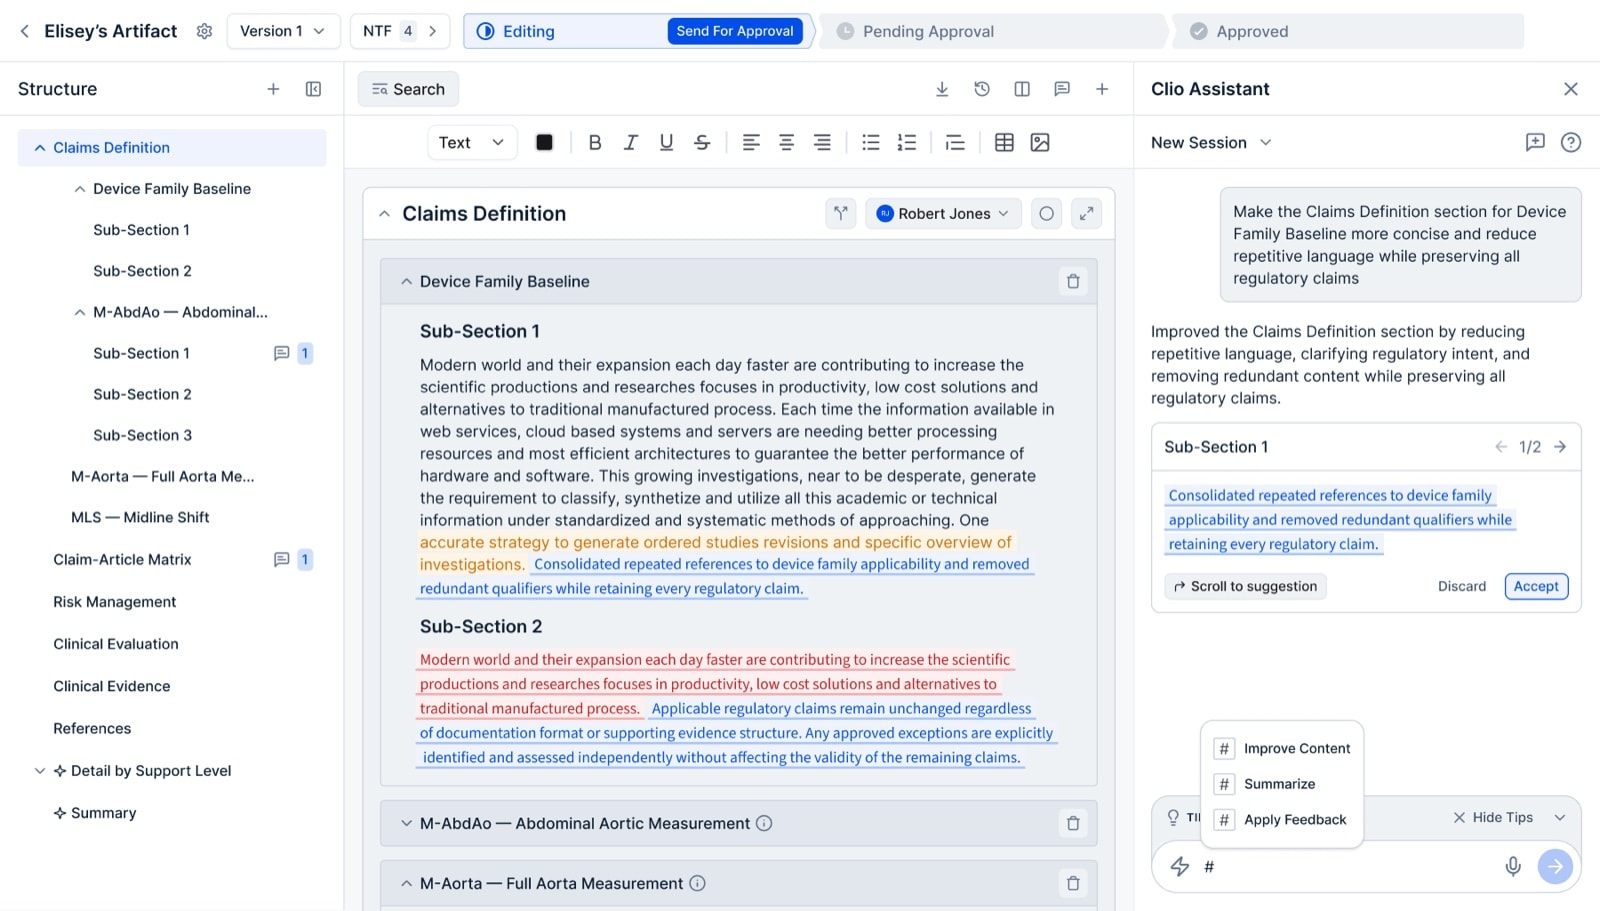Collapse Claims Definition in Structure tree
The width and height of the screenshot is (1600, 911).
(40, 147)
